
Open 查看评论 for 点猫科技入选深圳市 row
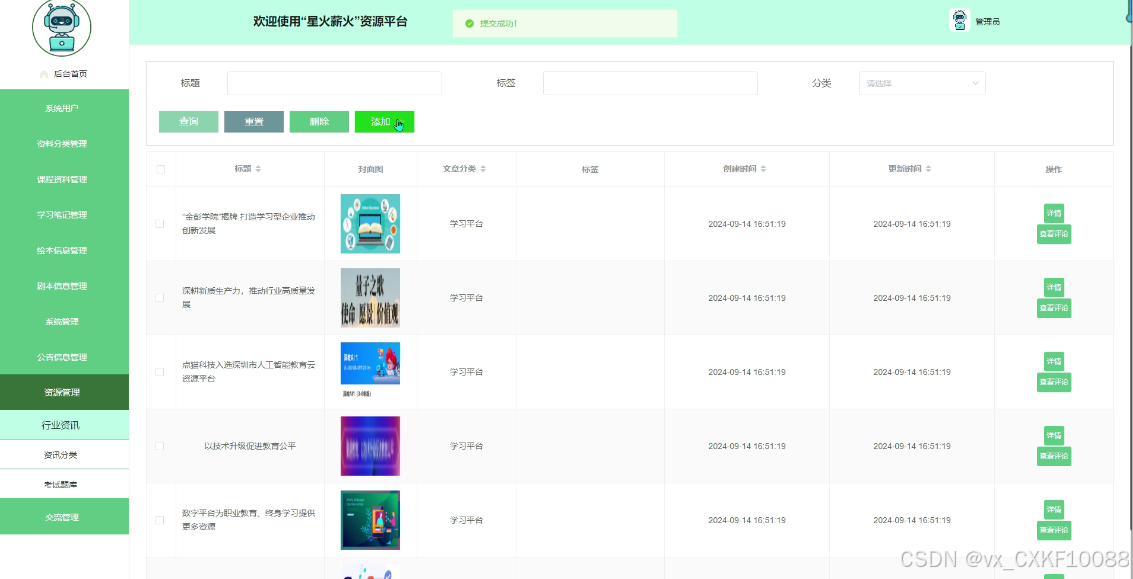[x=1054, y=382]
